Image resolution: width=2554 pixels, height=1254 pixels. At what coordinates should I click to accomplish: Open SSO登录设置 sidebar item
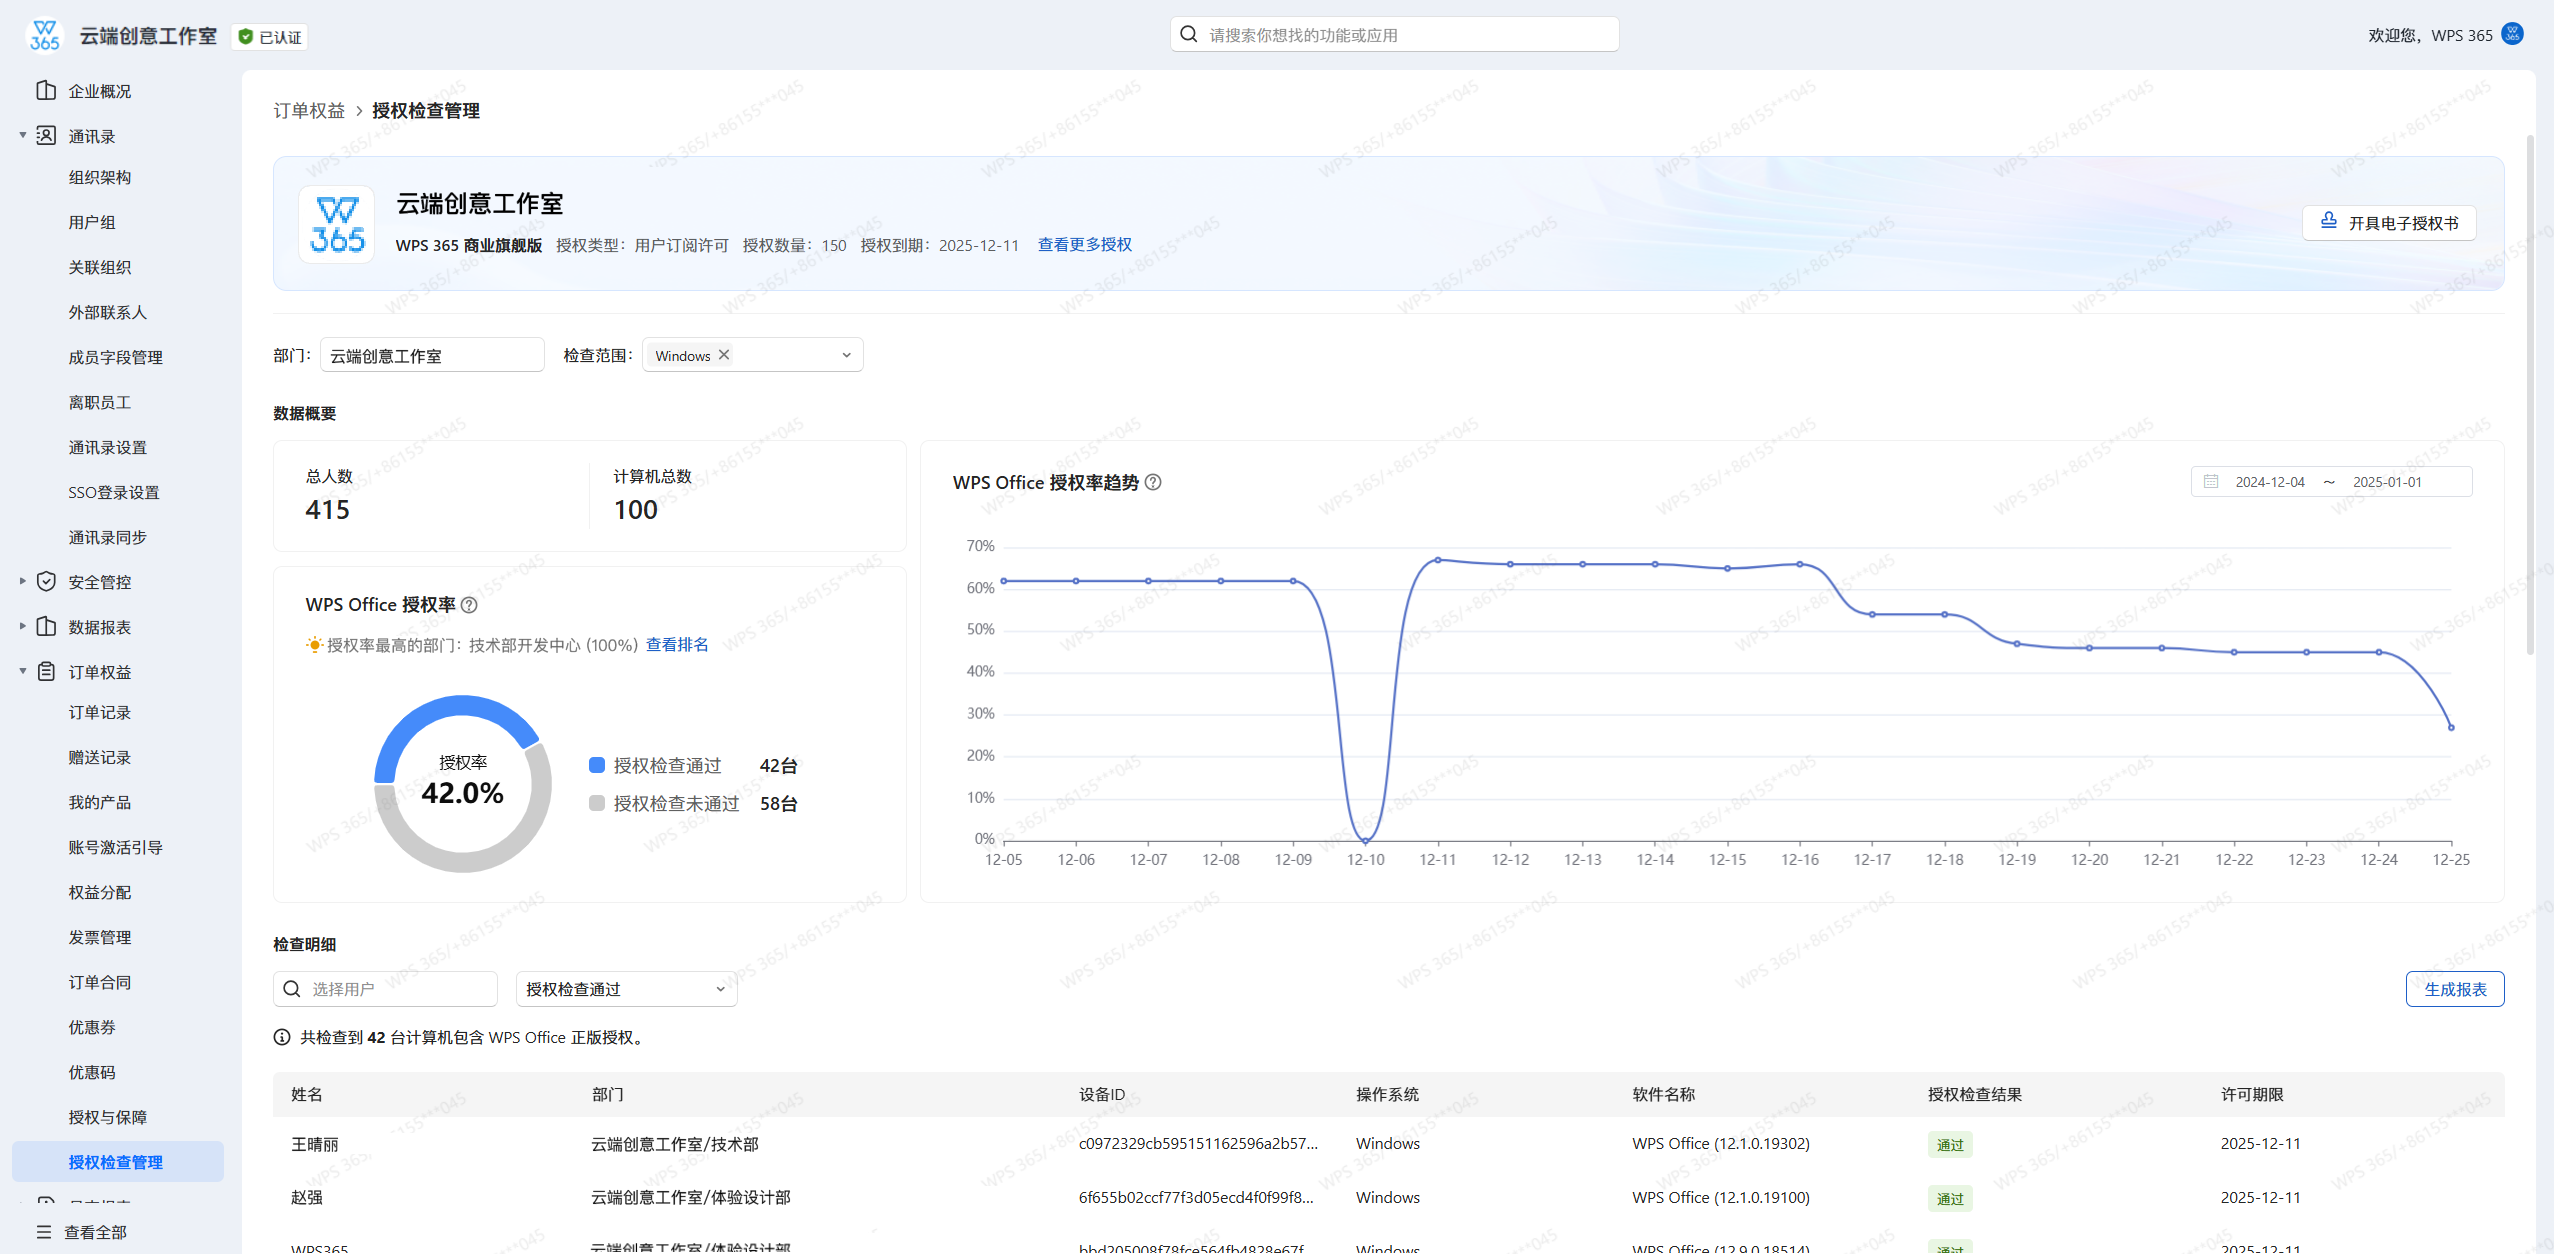pos(113,492)
